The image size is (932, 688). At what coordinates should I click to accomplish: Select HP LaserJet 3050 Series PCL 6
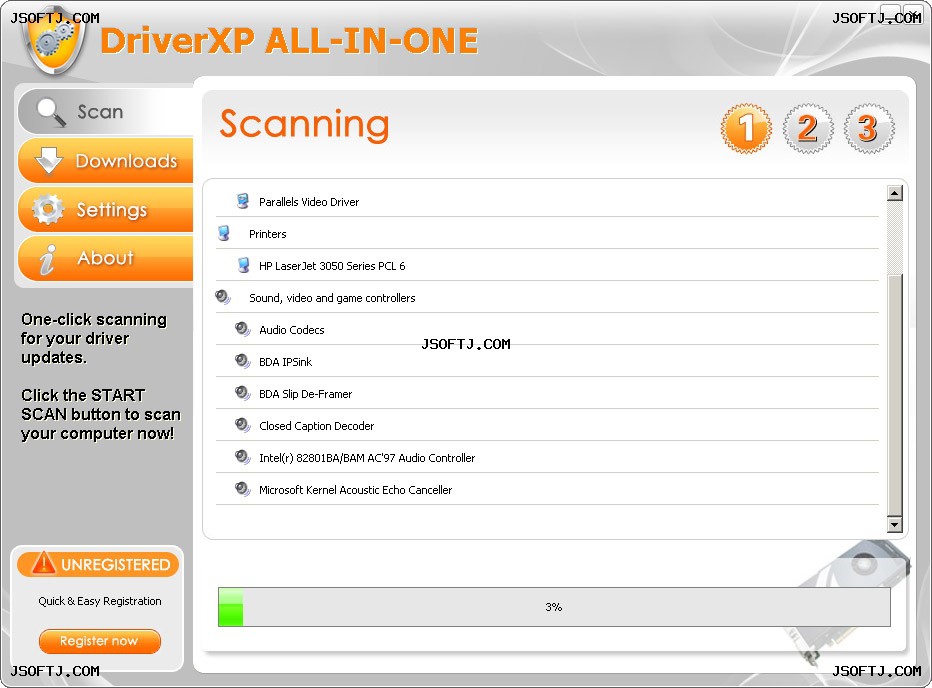(547, 265)
